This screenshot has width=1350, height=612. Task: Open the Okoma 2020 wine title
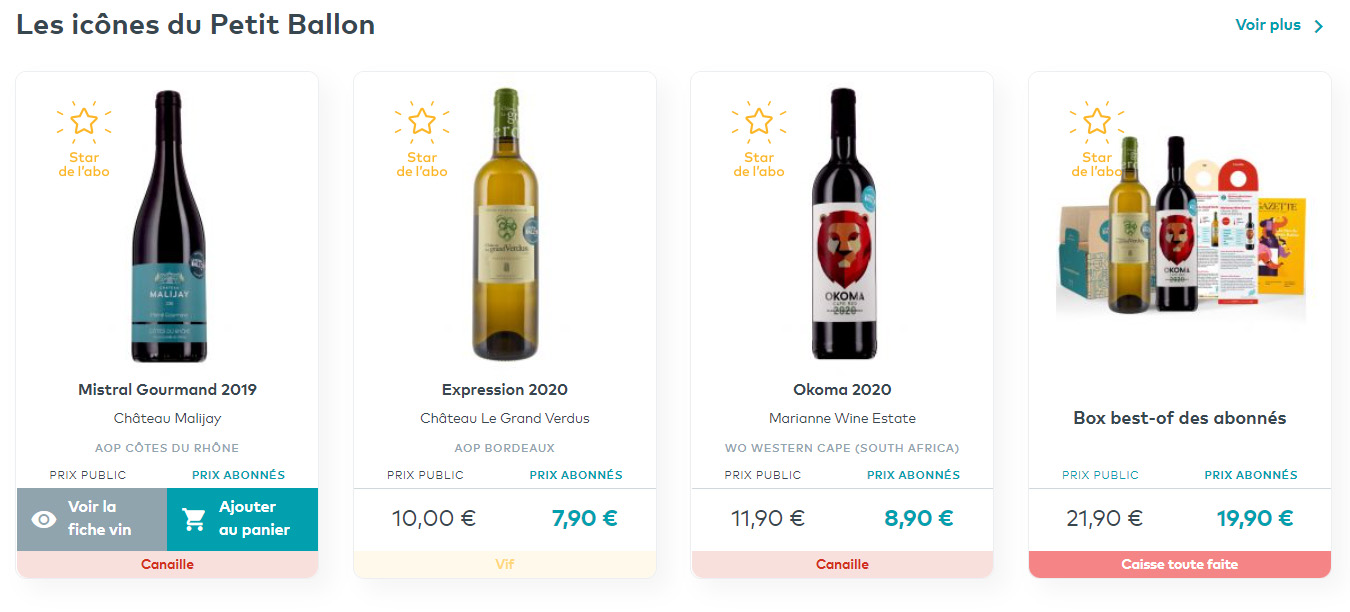tap(842, 390)
